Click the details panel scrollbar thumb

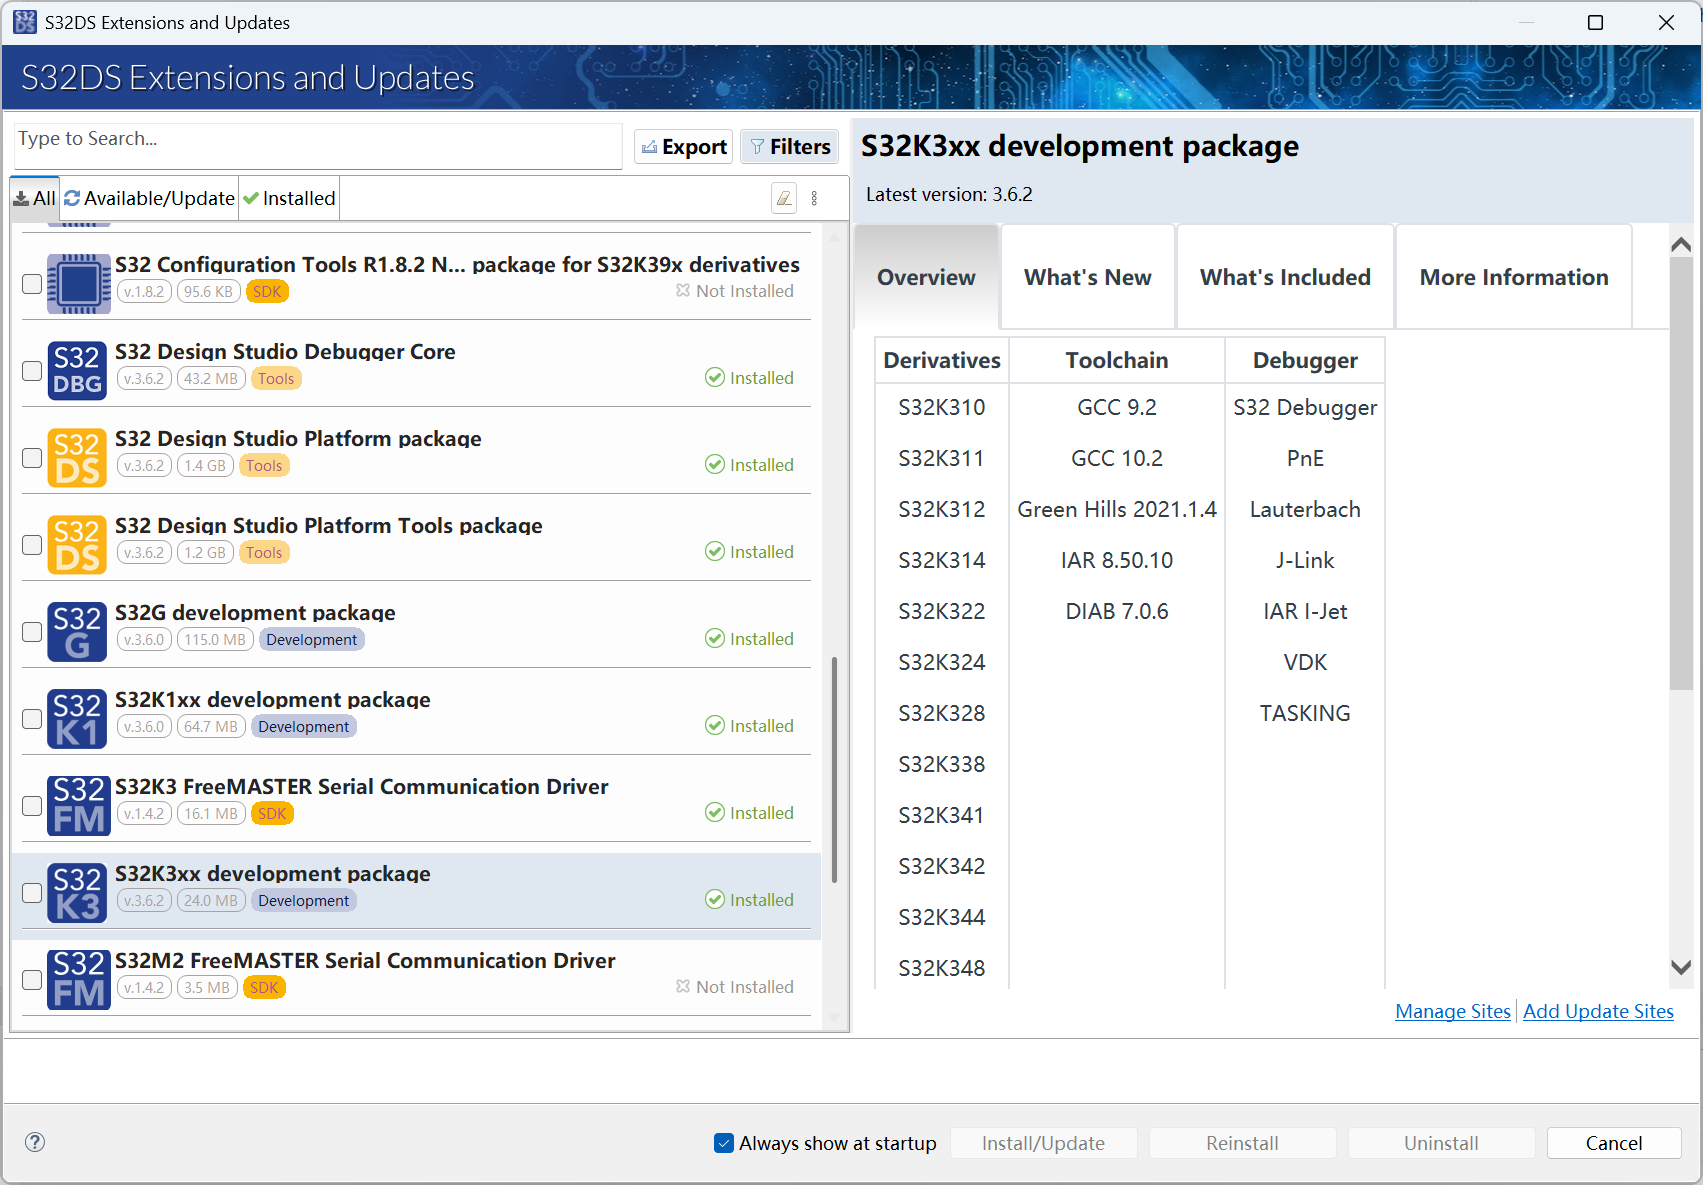point(1681,475)
